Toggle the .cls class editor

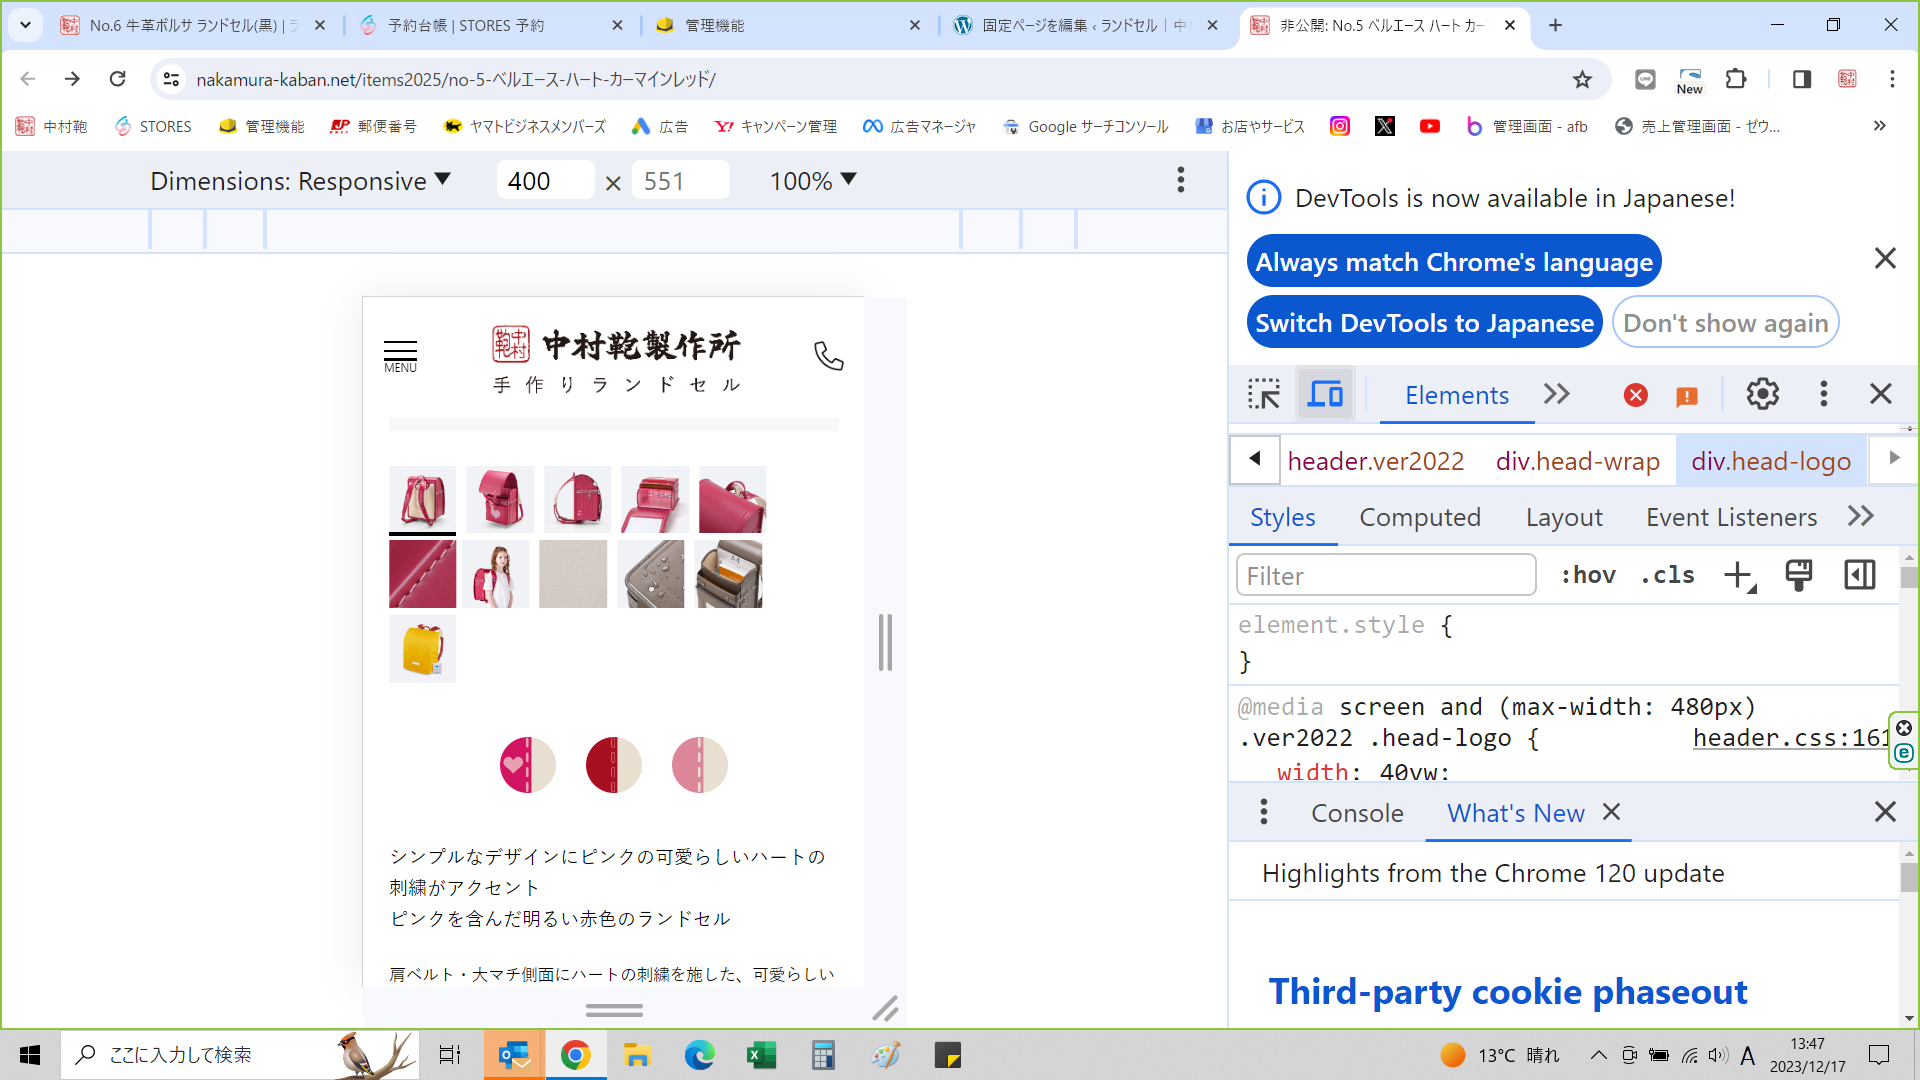coord(1667,575)
